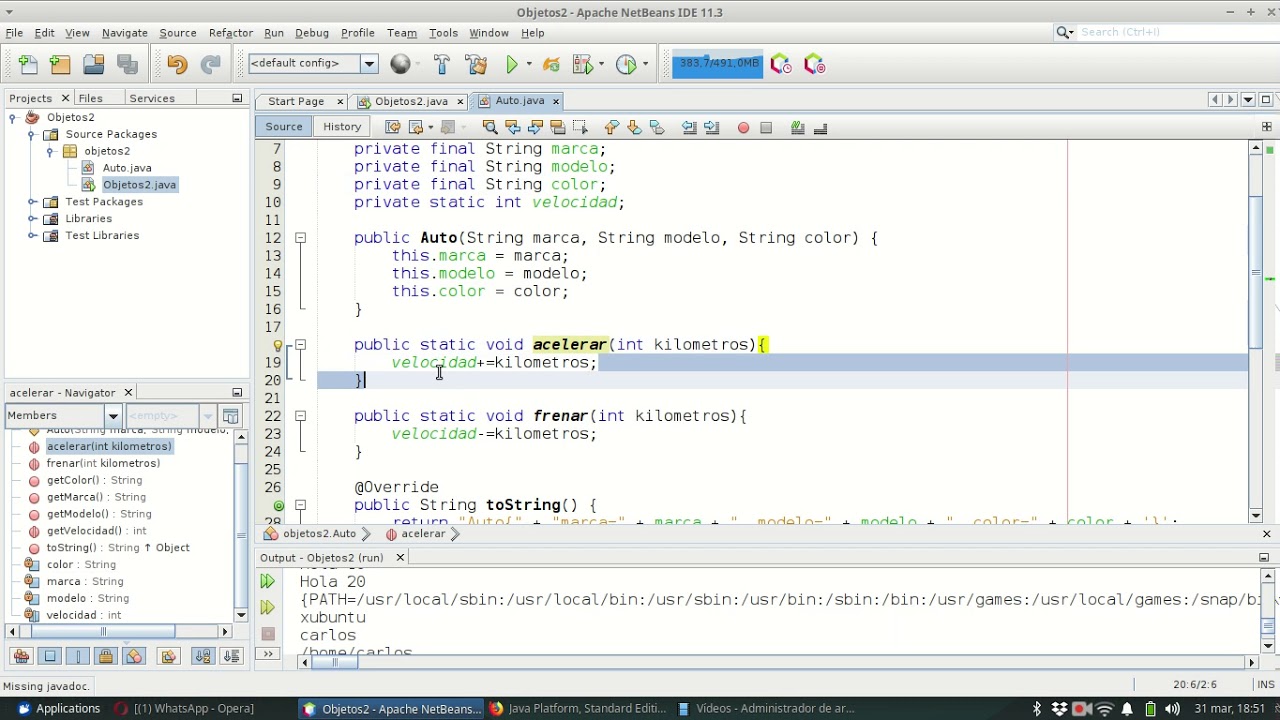The width and height of the screenshot is (1280, 720).
Task: Expand the Test Packages node
Action: point(32,202)
